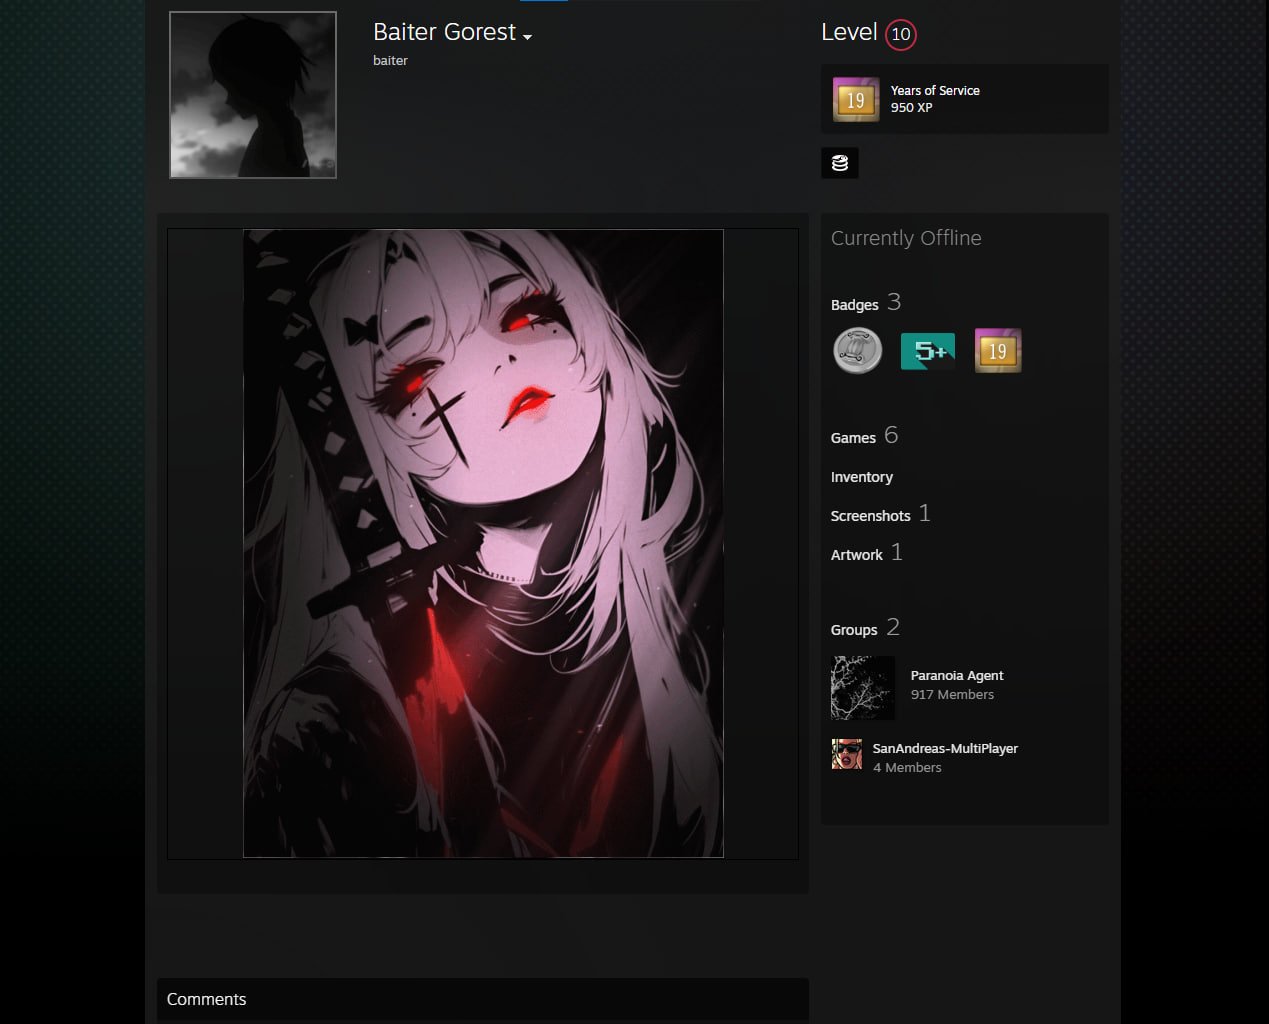Click the Groups count number 2

pyautogui.click(x=893, y=627)
